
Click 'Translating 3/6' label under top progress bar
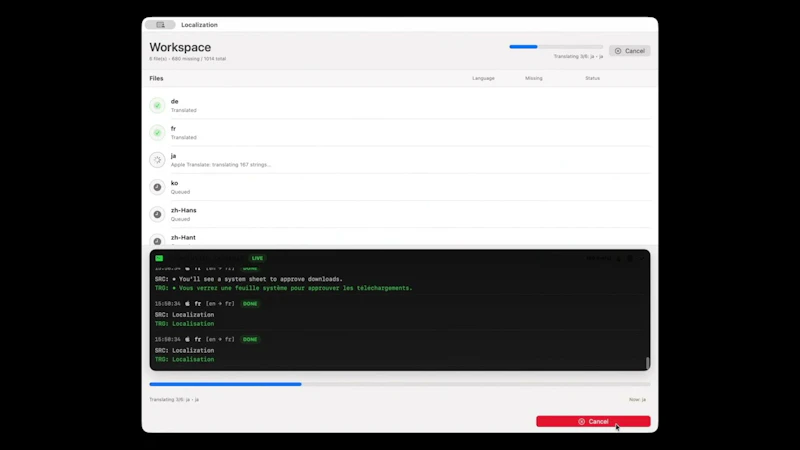tap(578, 56)
